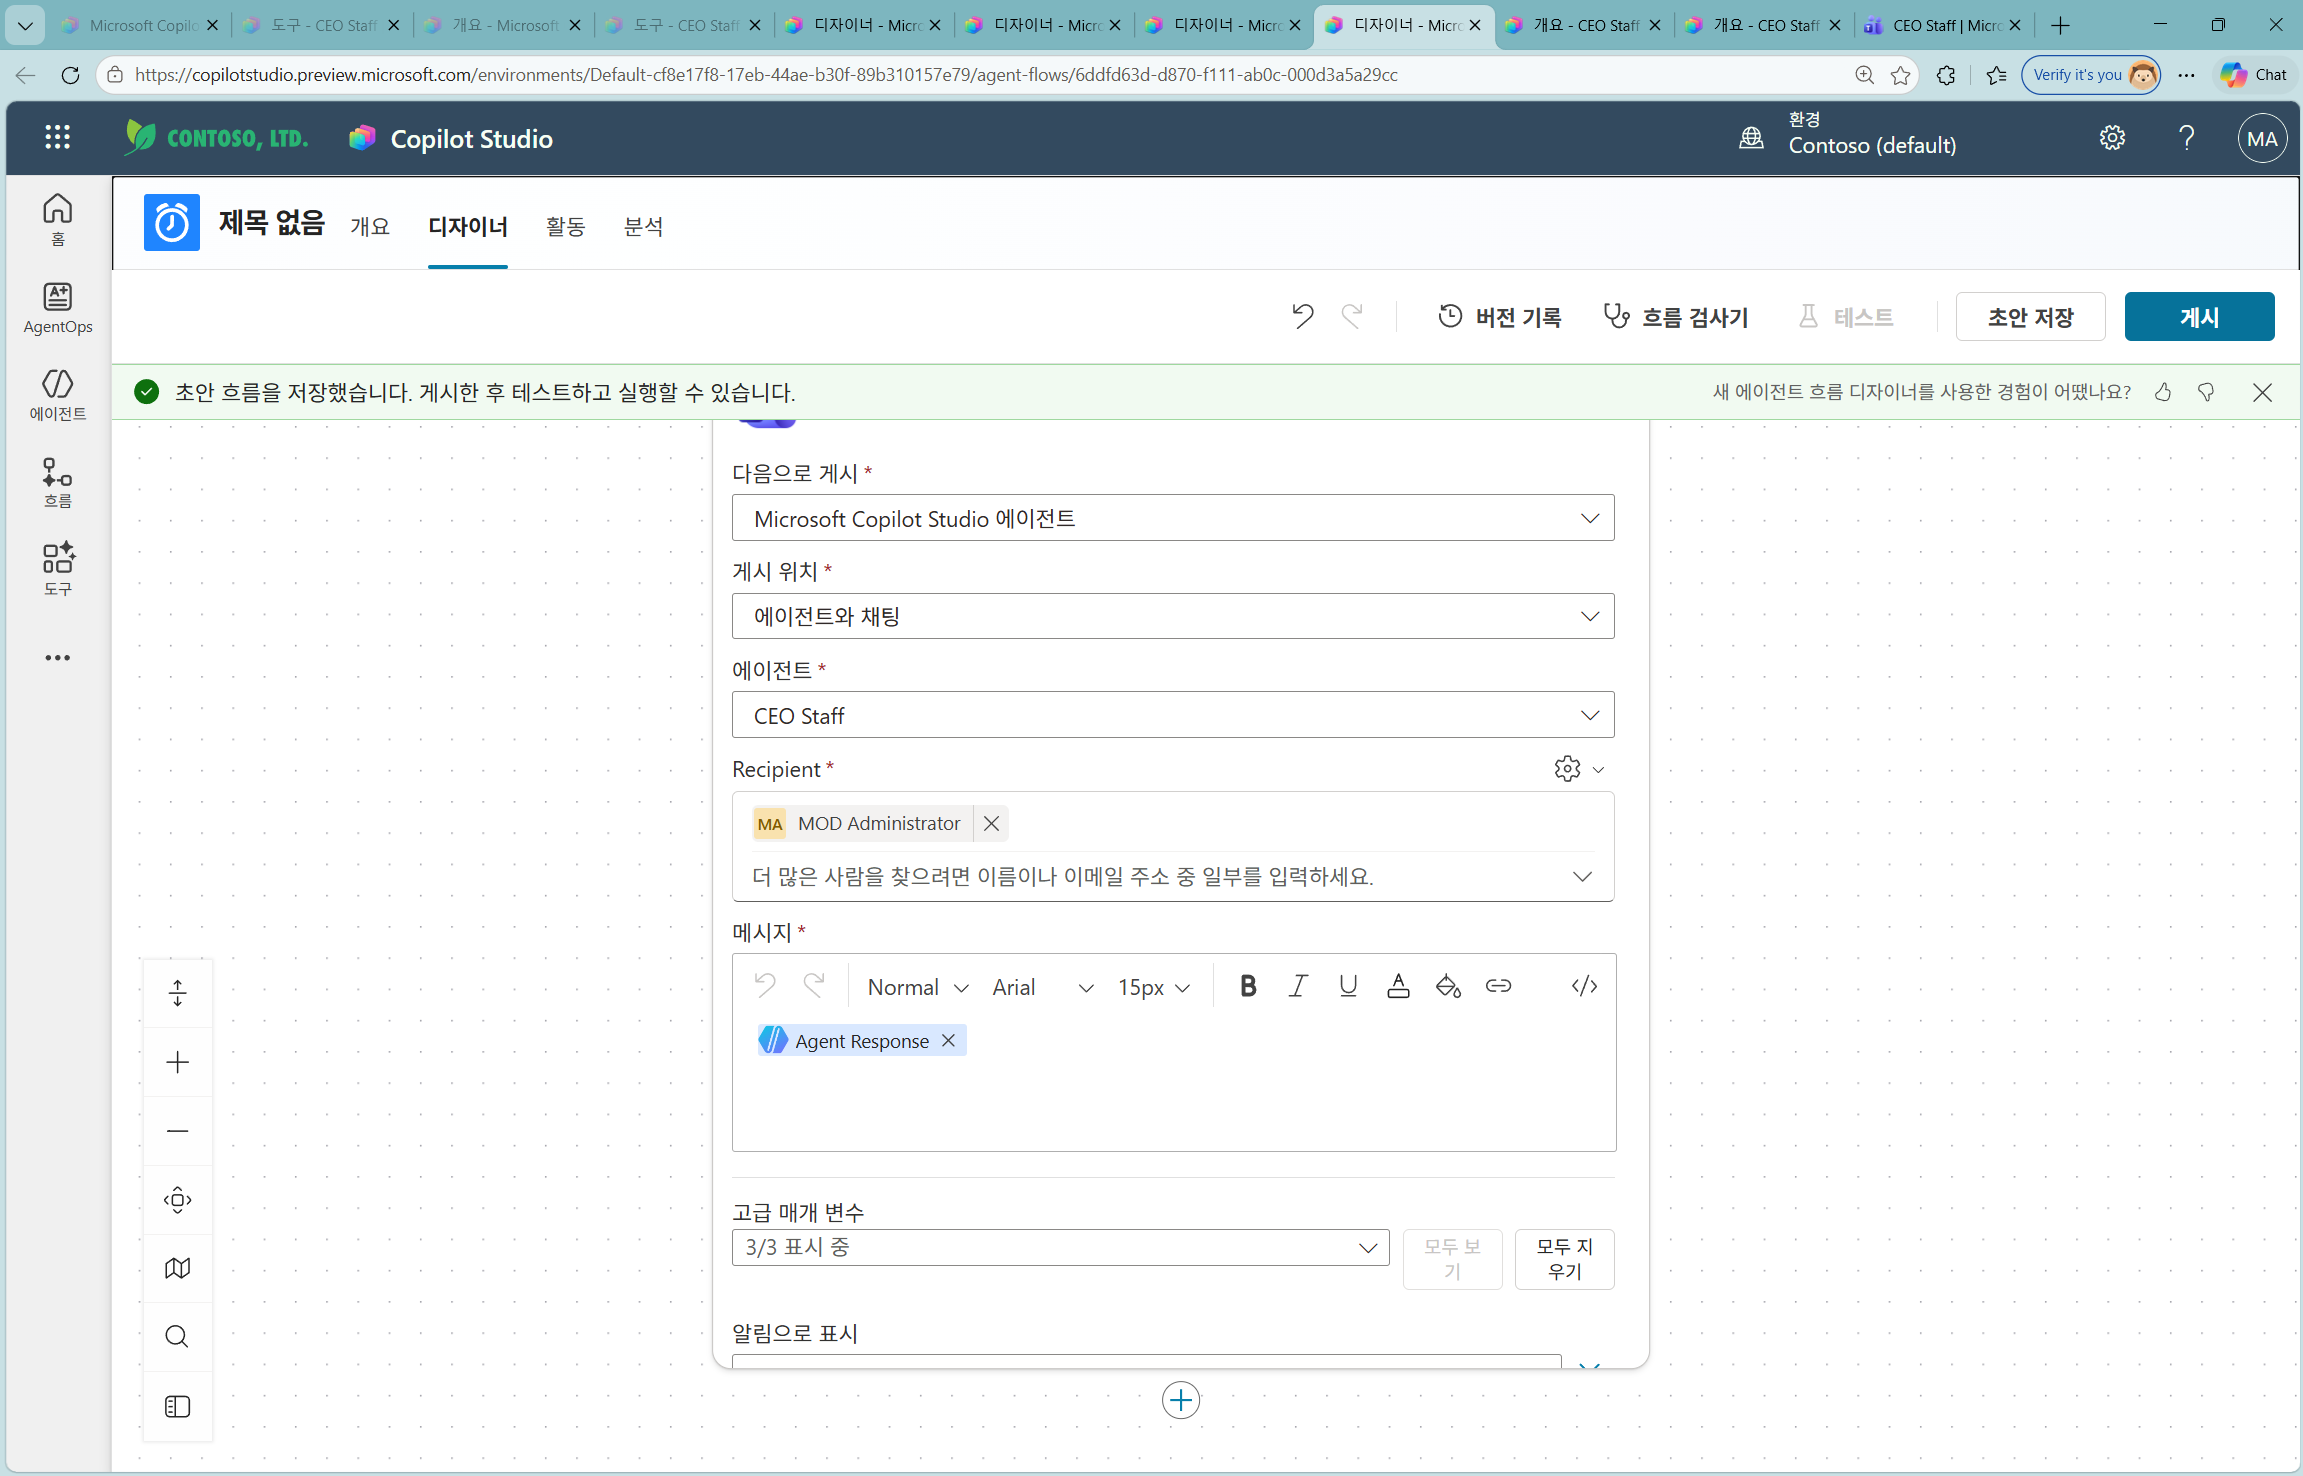
Task: Open the 고급 매개 변수 dropdown
Action: pyautogui.click(x=1060, y=1247)
